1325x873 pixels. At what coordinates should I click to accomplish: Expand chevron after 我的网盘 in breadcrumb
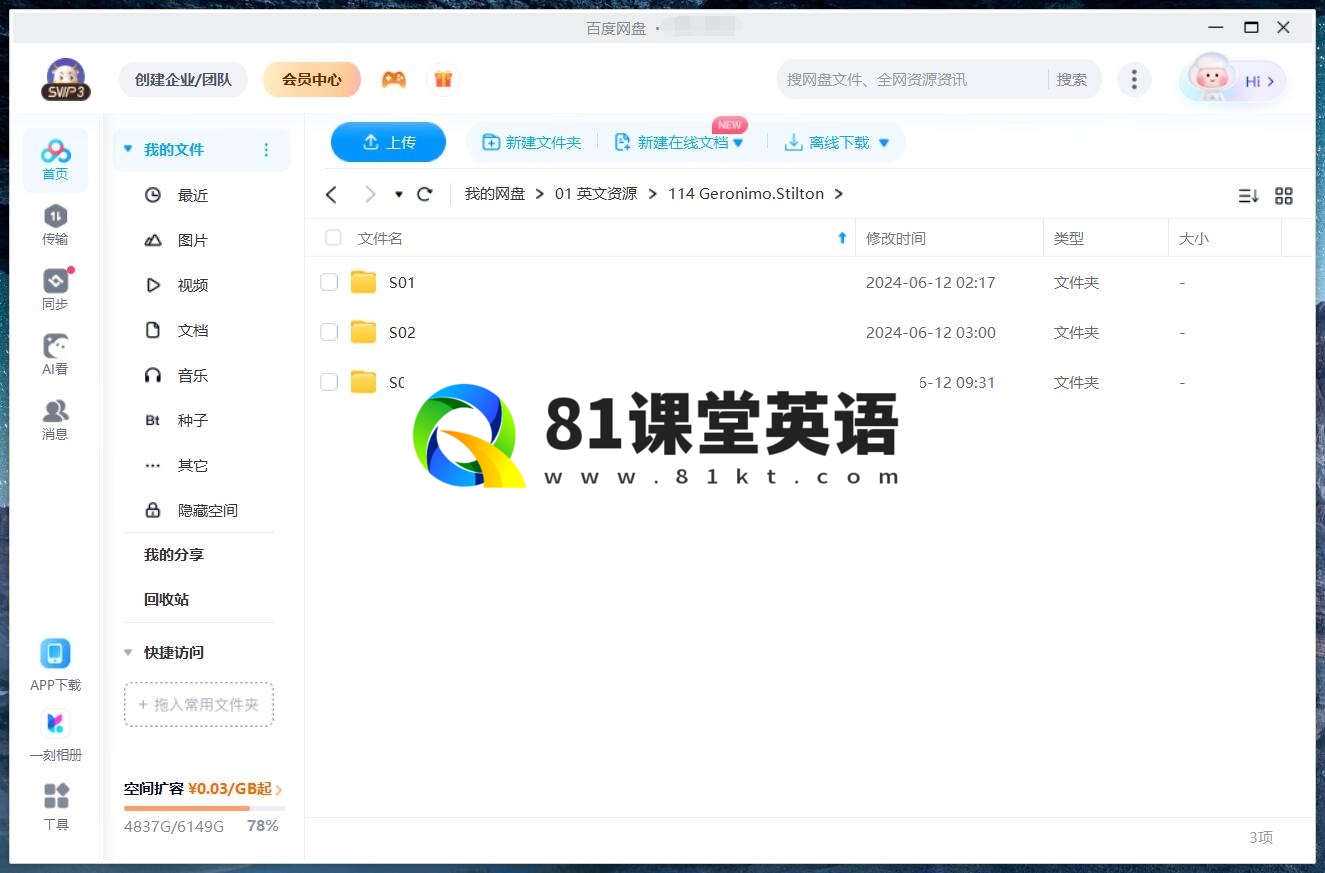pyautogui.click(x=540, y=194)
